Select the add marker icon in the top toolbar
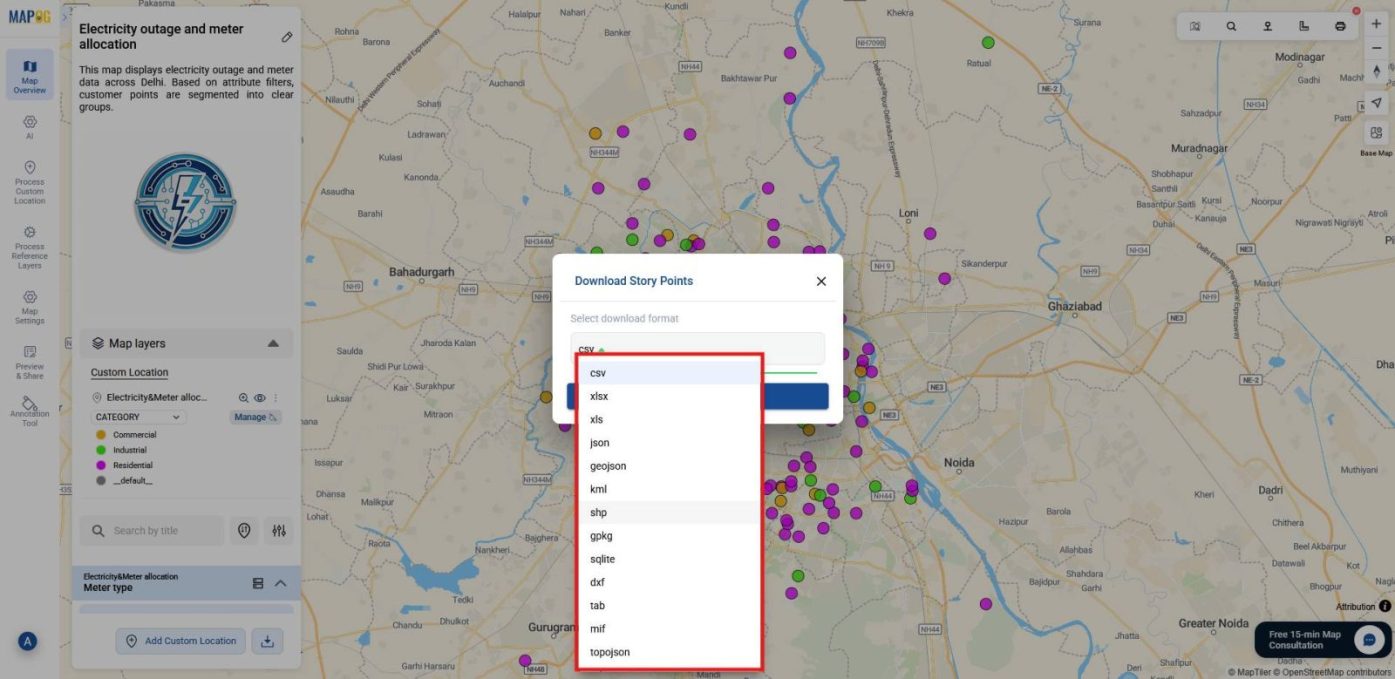Screen dimensions: 1395x679 [1267, 26]
